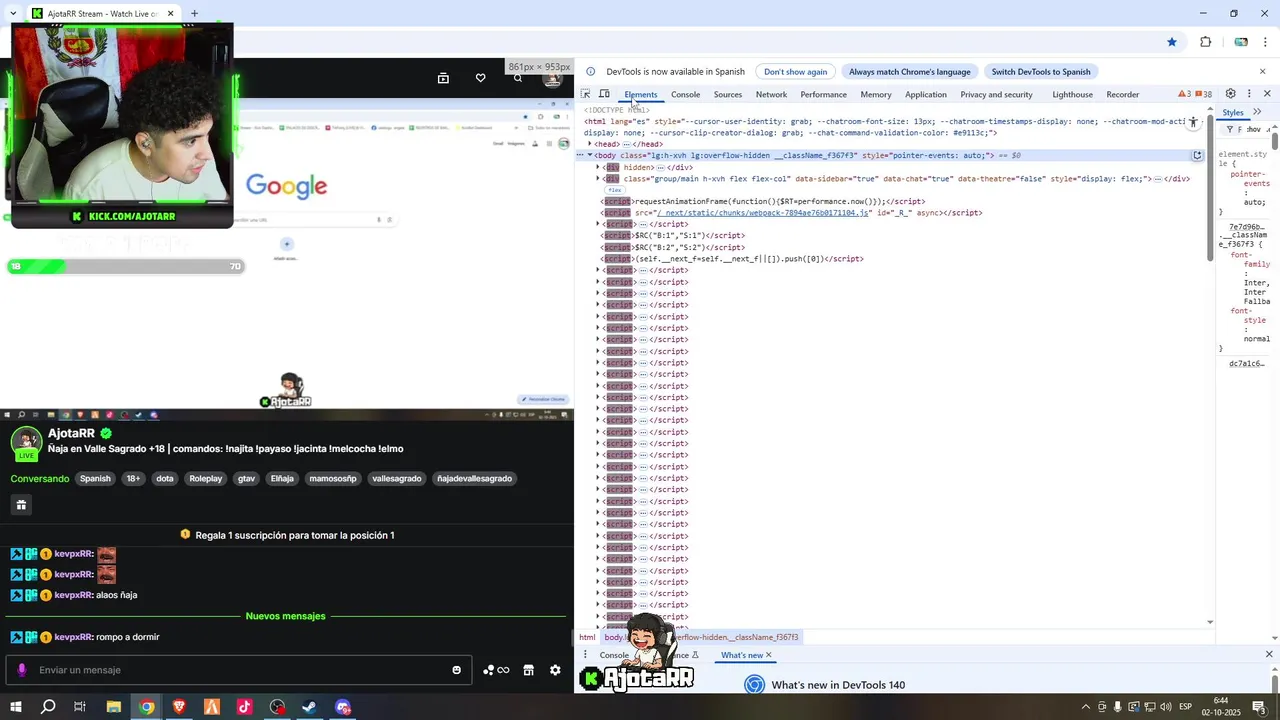This screenshot has height=720, width=1280.
Task: Click the errors count badge showing 3
Action: click(1185, 94)
